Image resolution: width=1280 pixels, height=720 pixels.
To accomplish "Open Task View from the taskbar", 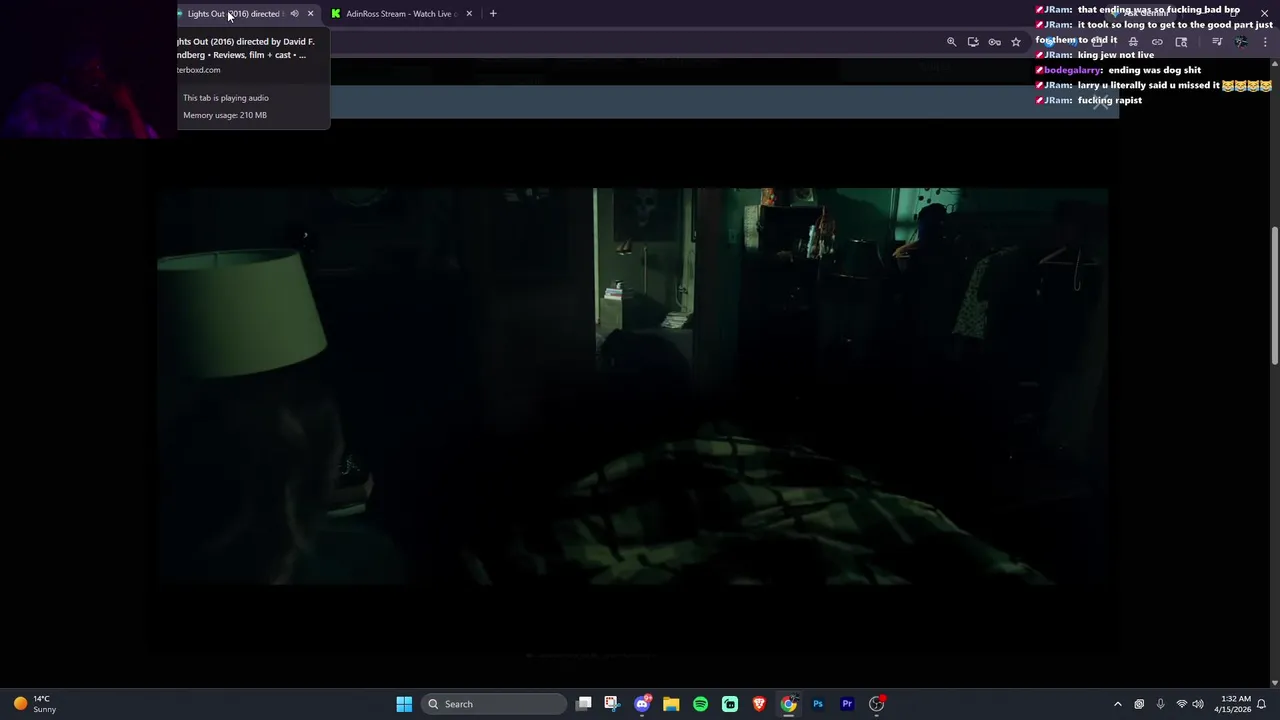I will tap(584, 704).
